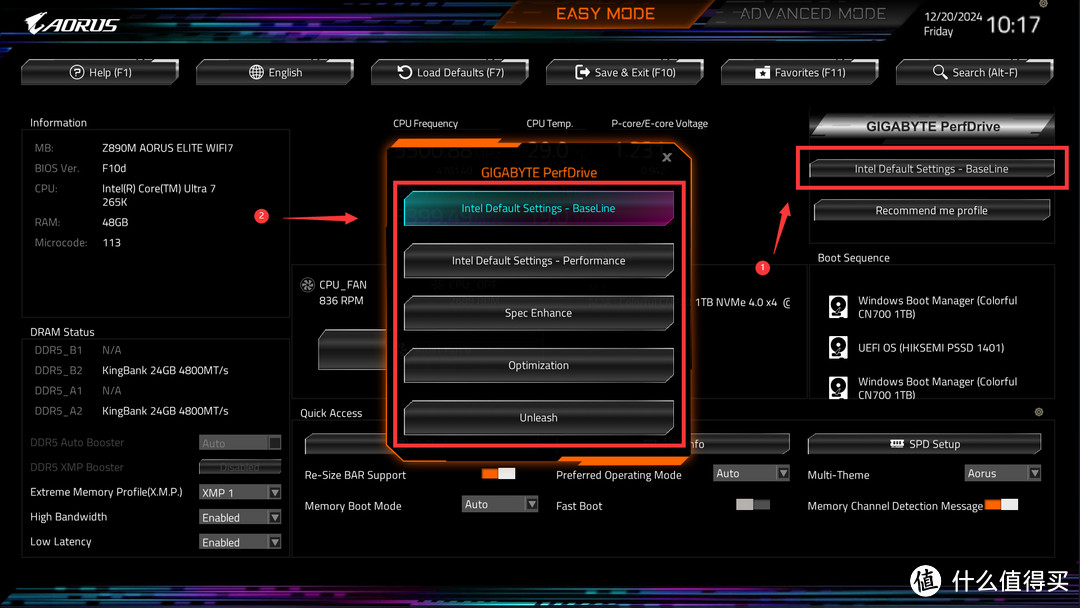1080x608 pixels.
Task: Select the Easy Mode tab
Action: coord(605,14)
